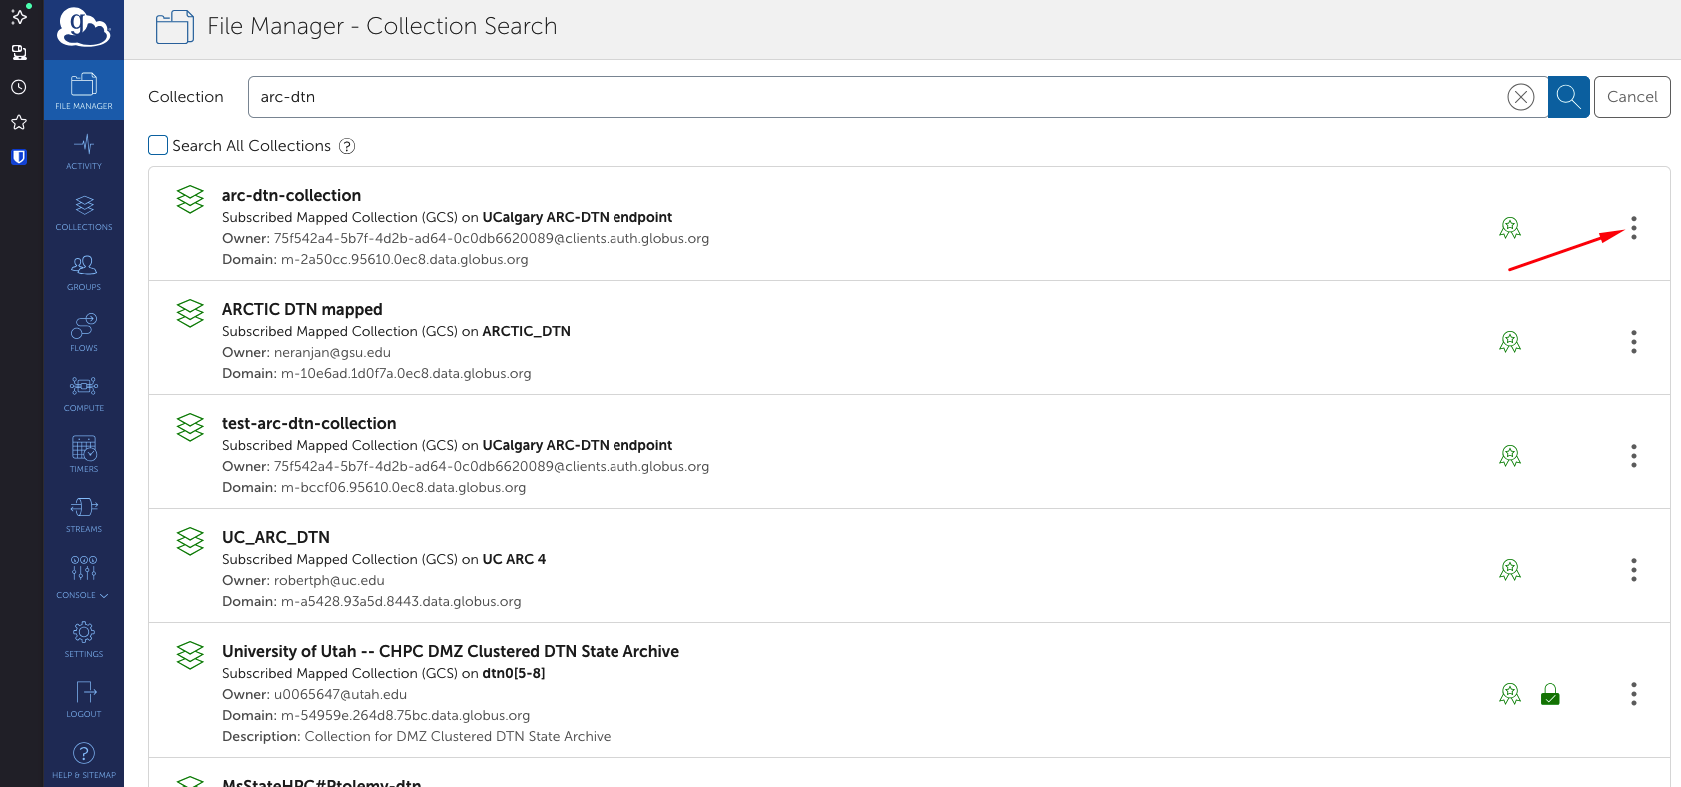Open Activity in the sidebar
The image size is (1681, 787).
point(84,151)
